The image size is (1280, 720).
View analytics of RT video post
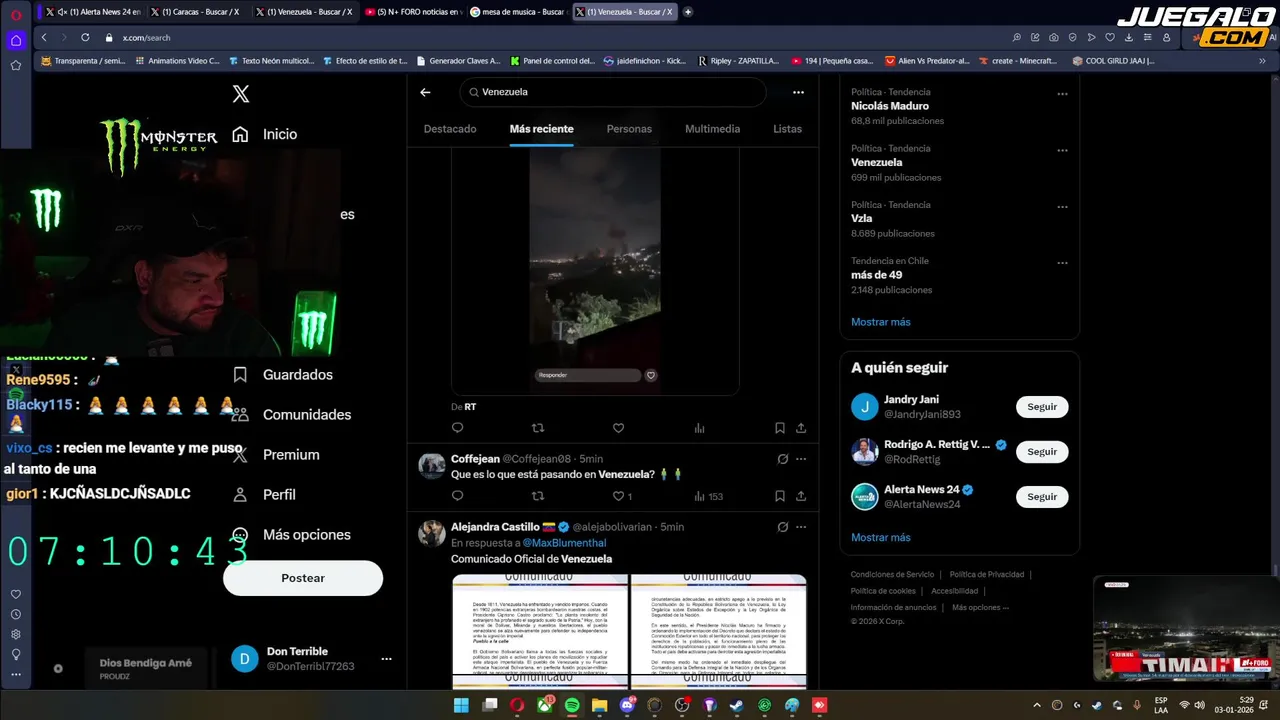[x=699, y=428]
